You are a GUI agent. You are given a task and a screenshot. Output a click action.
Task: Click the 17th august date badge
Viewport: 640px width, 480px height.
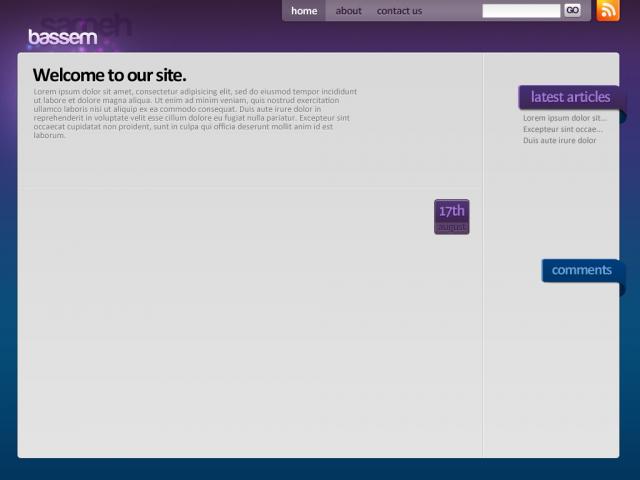pyautogui.click(x=452, y=217)
